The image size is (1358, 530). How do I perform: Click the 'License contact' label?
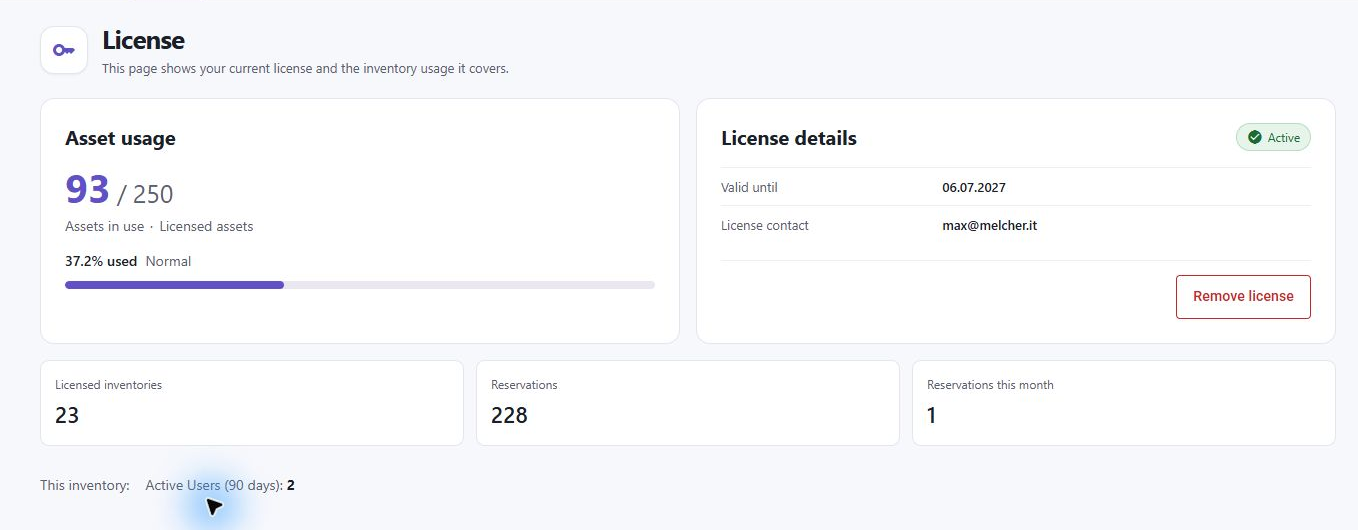coord(765,225)
